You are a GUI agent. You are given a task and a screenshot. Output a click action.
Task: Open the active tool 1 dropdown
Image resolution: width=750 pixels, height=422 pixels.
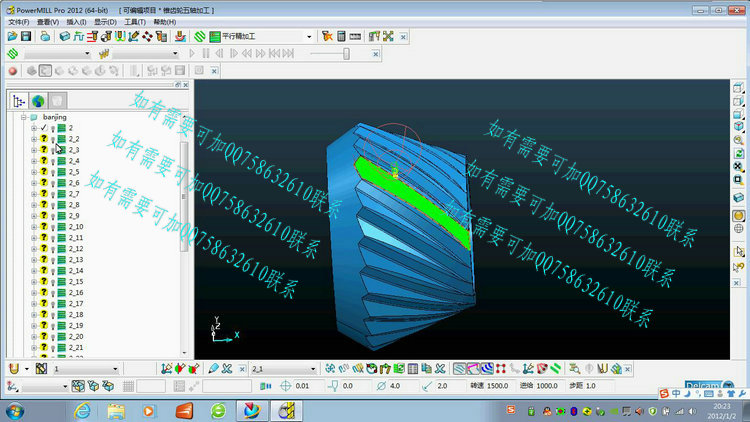(115, 369)
